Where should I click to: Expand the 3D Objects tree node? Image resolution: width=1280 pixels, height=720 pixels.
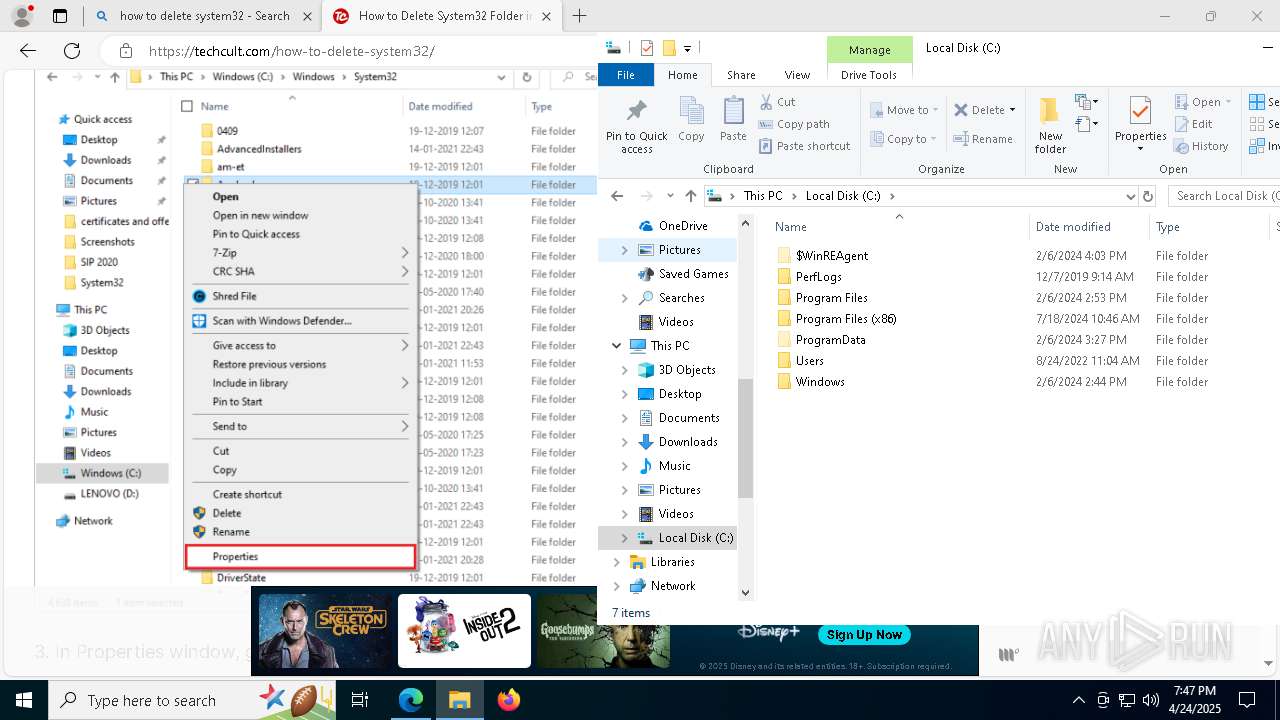pos(625,370)
